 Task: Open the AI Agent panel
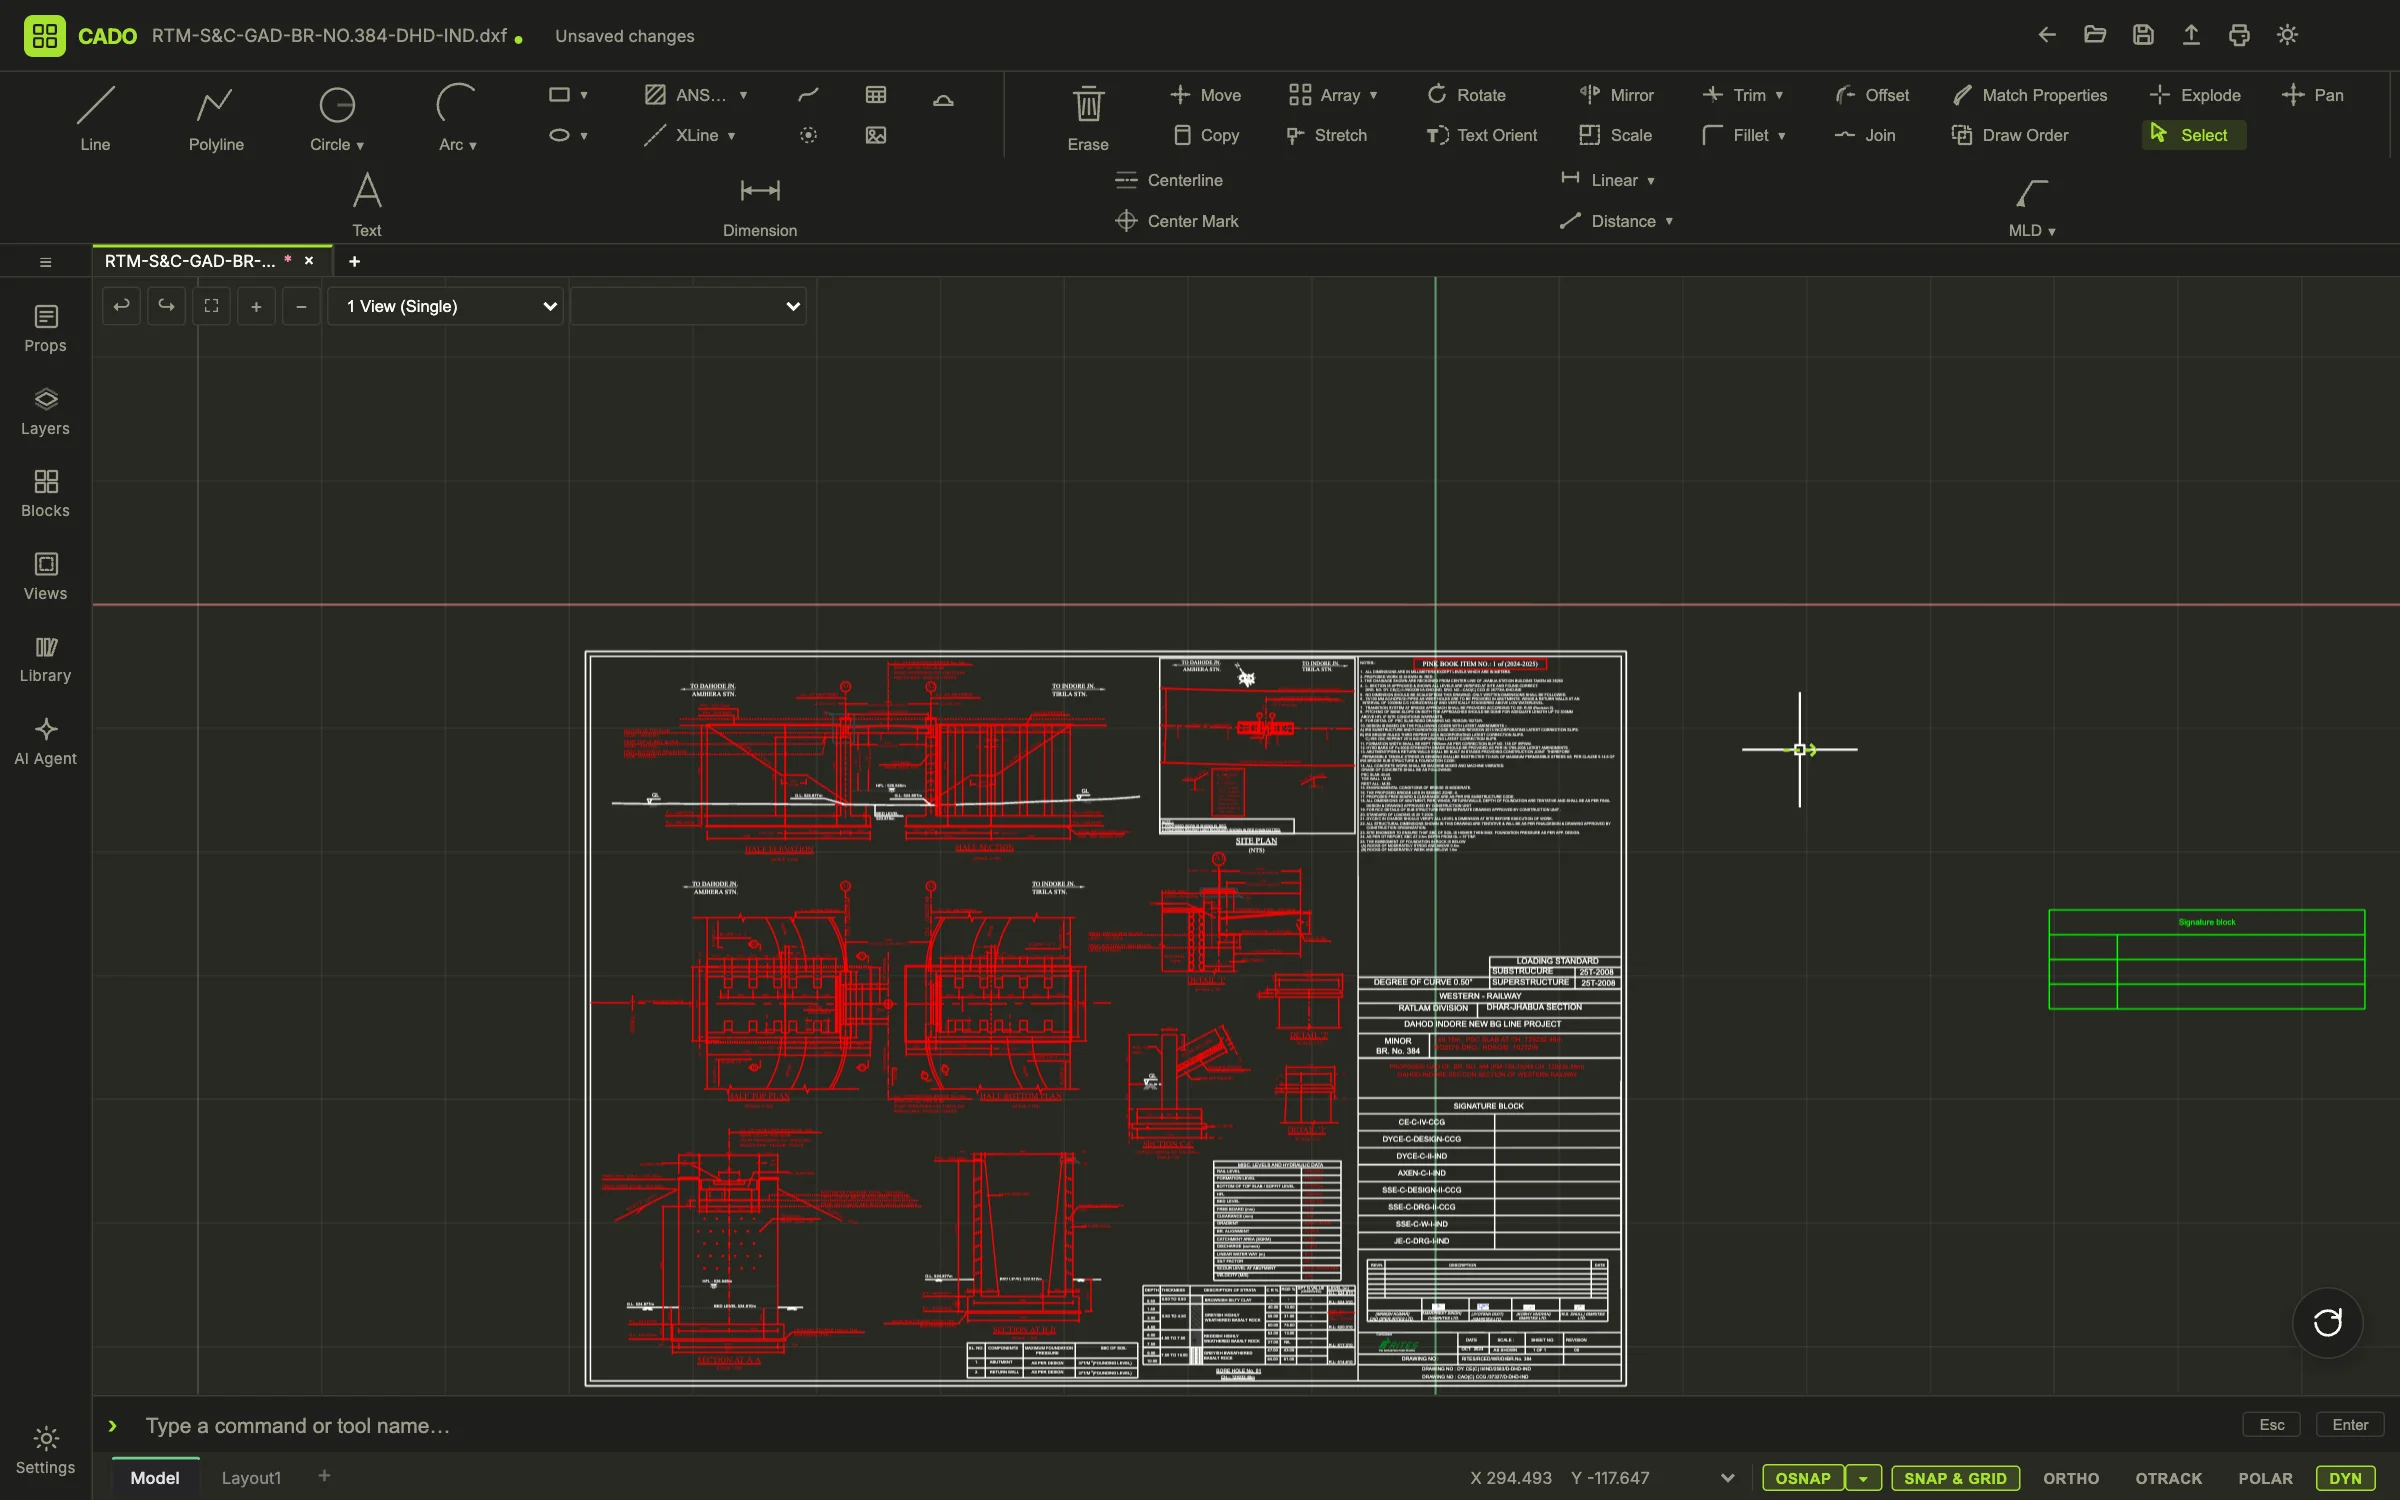pos(45,742)
